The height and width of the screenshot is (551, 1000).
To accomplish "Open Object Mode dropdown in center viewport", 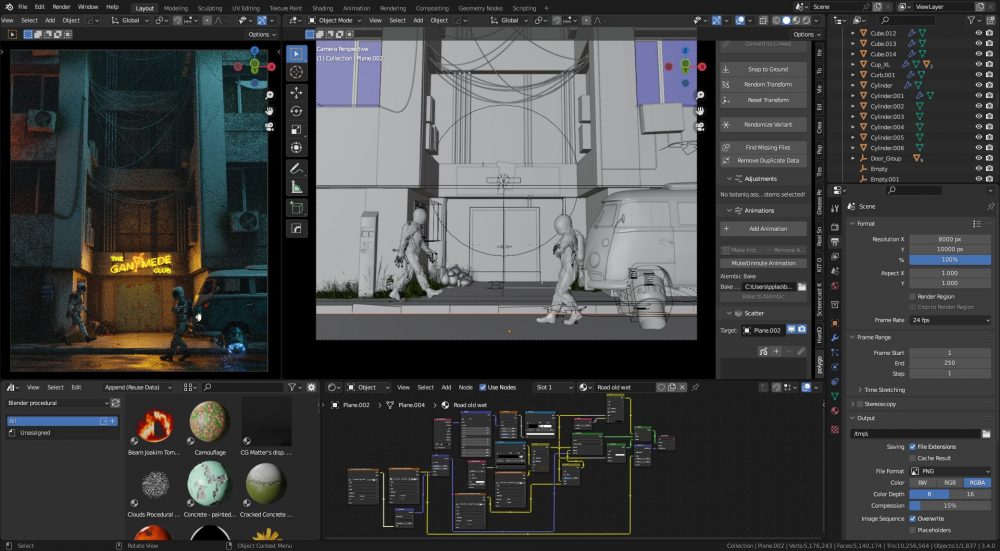I will tap(334, 20).
